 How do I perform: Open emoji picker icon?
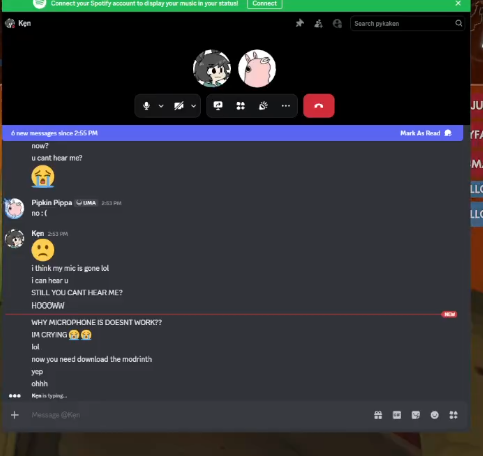(434, 415)
